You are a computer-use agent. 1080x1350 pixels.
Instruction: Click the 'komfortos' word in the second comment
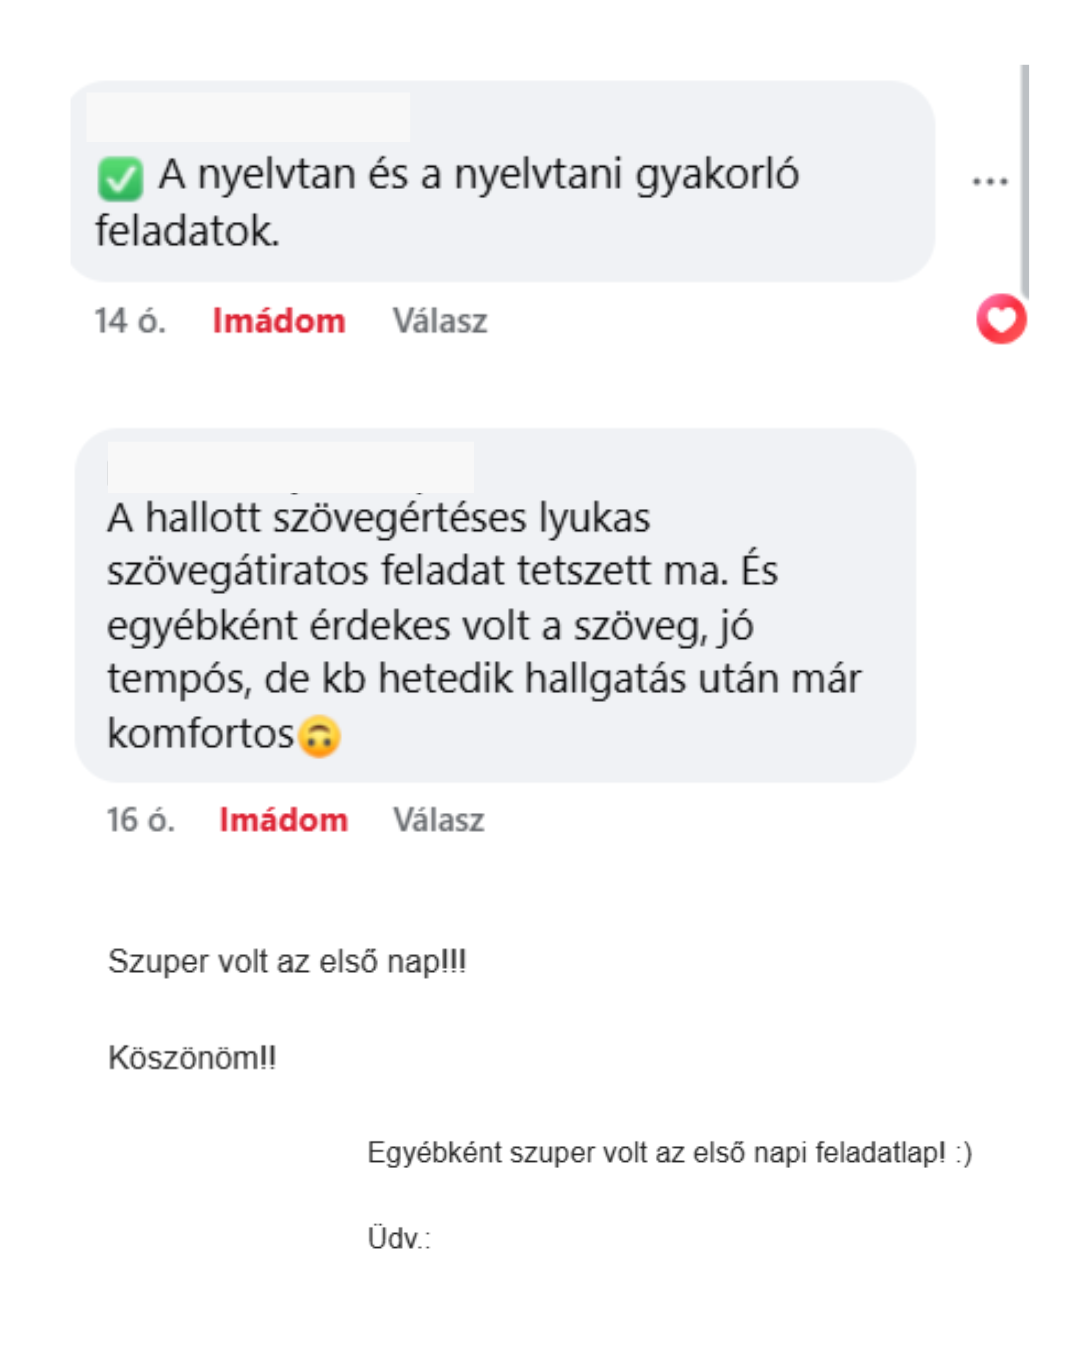pyautogui.click(x=200, y=734)
